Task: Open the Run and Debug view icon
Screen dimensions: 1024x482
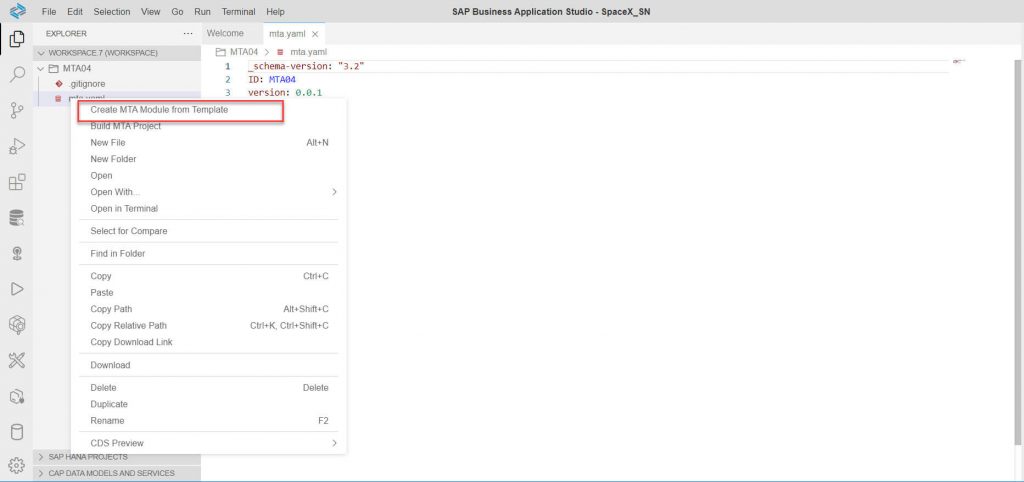Action: click(17, 146)
